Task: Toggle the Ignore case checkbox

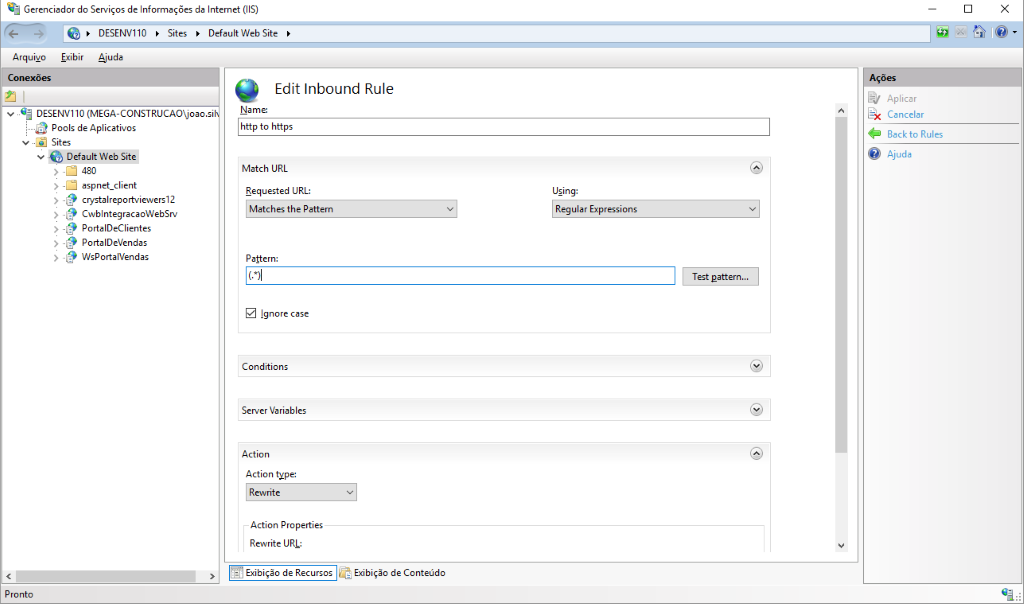Action: coord(251,314)
